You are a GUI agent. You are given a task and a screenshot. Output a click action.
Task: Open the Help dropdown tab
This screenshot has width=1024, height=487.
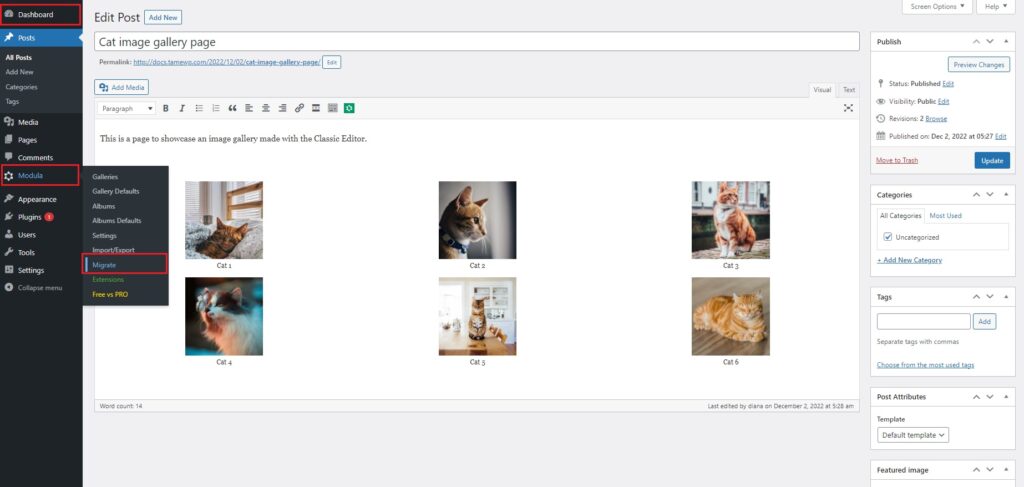996,7
